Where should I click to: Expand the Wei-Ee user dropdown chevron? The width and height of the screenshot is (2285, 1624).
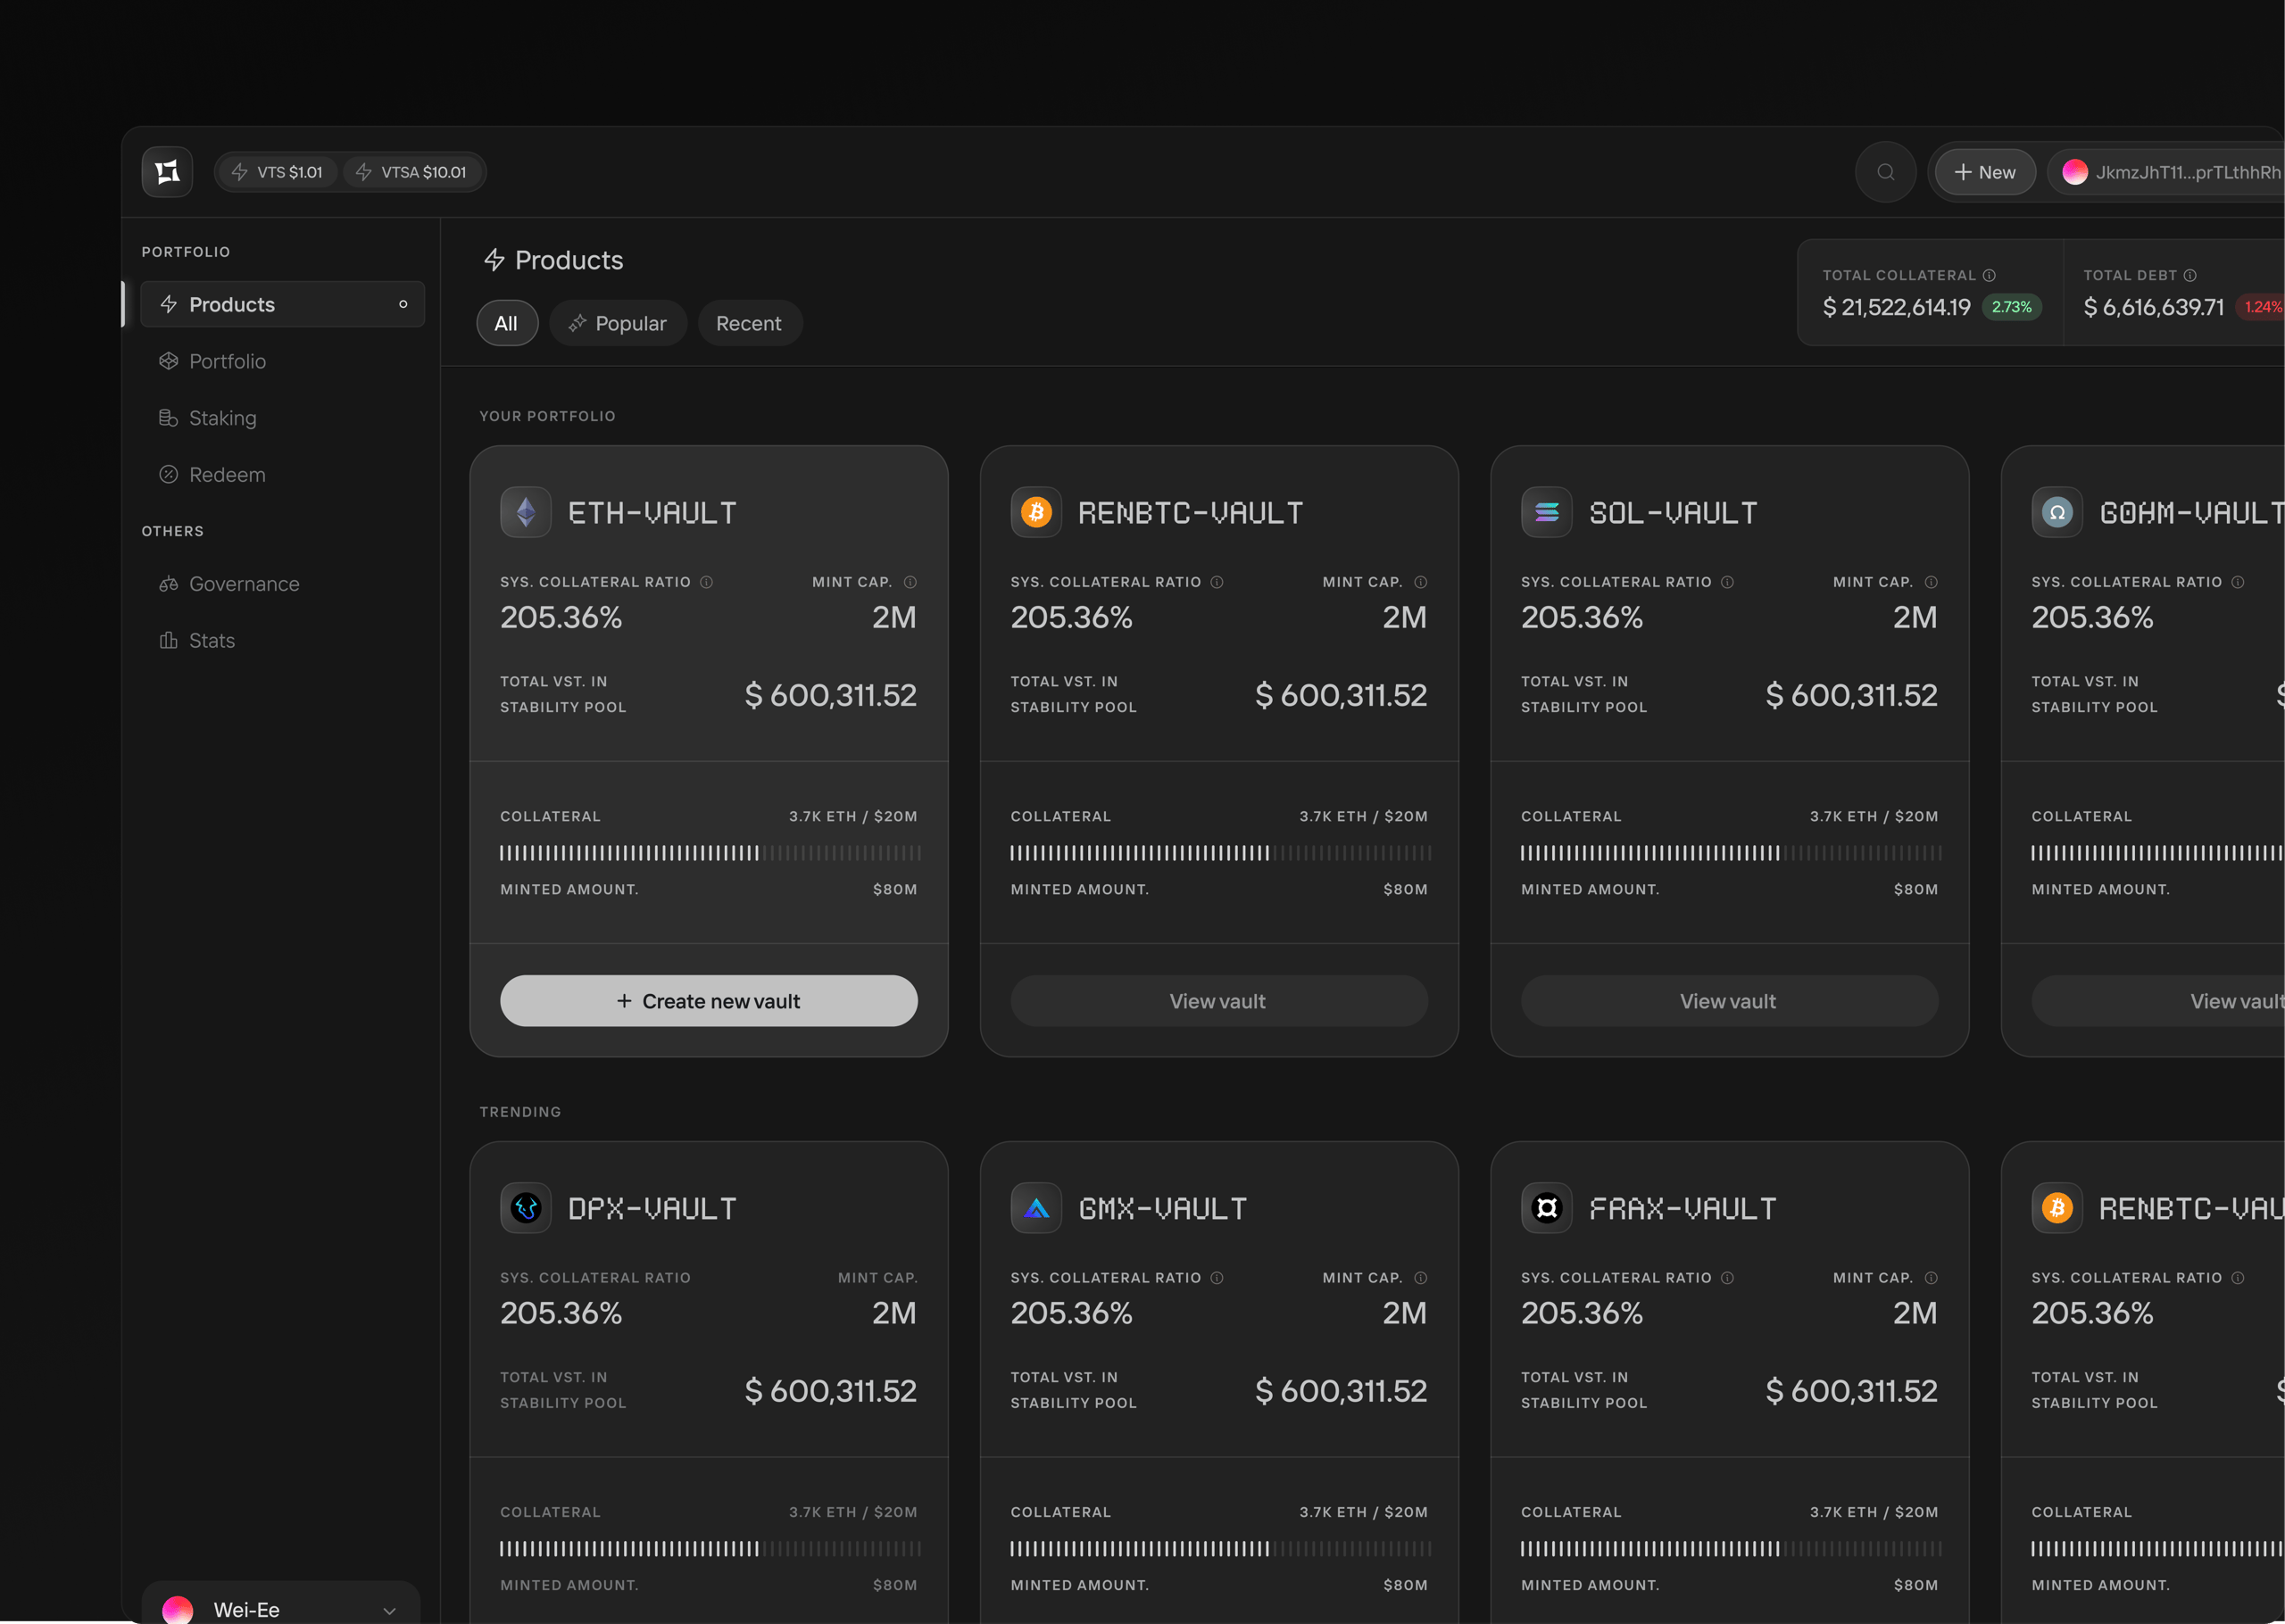[x=389, y=1611]
